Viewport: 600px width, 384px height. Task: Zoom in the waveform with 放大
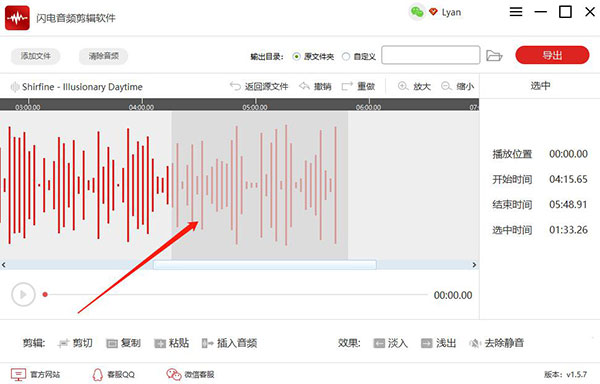pyautogui.click(x=414, y=86)
